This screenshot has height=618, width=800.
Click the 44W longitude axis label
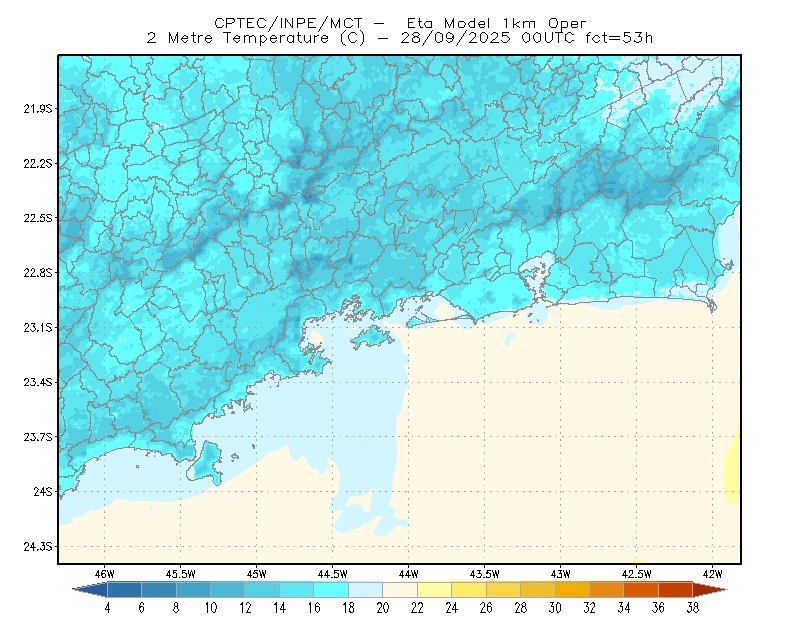409,574
